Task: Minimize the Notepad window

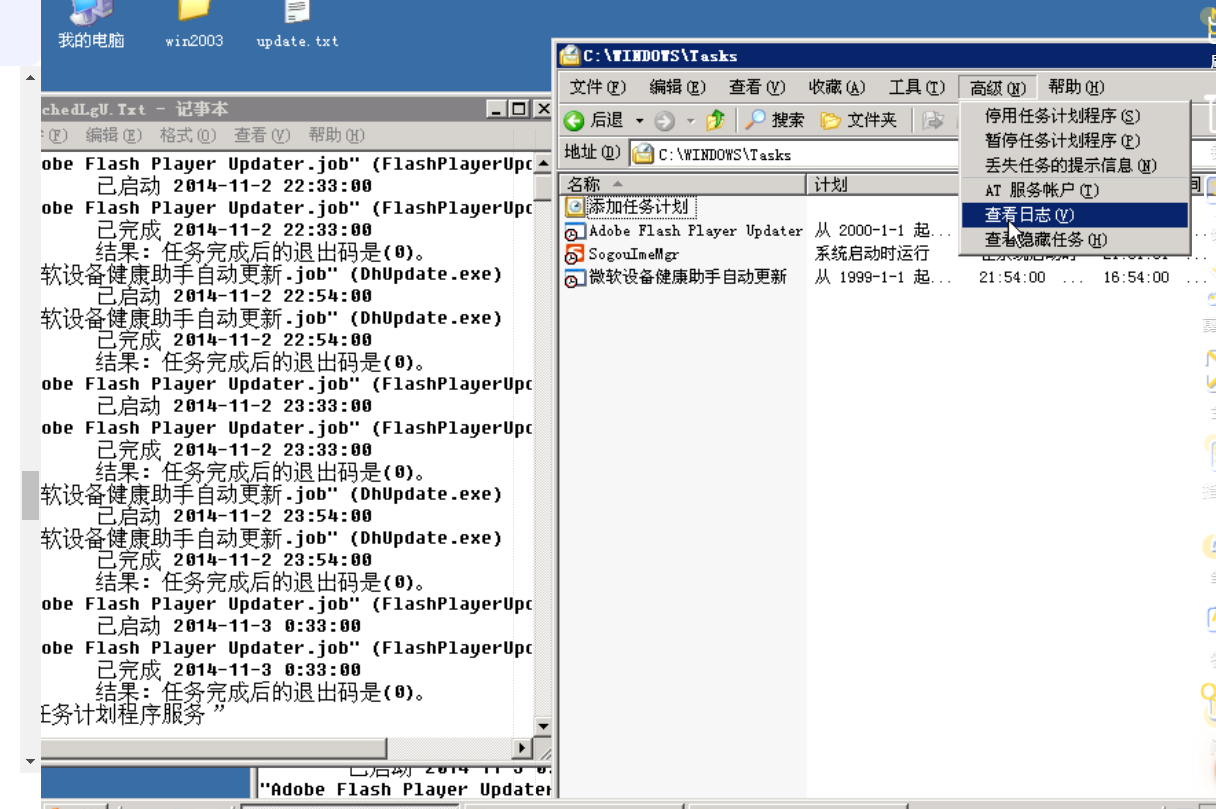Action: tap(497, 109)
